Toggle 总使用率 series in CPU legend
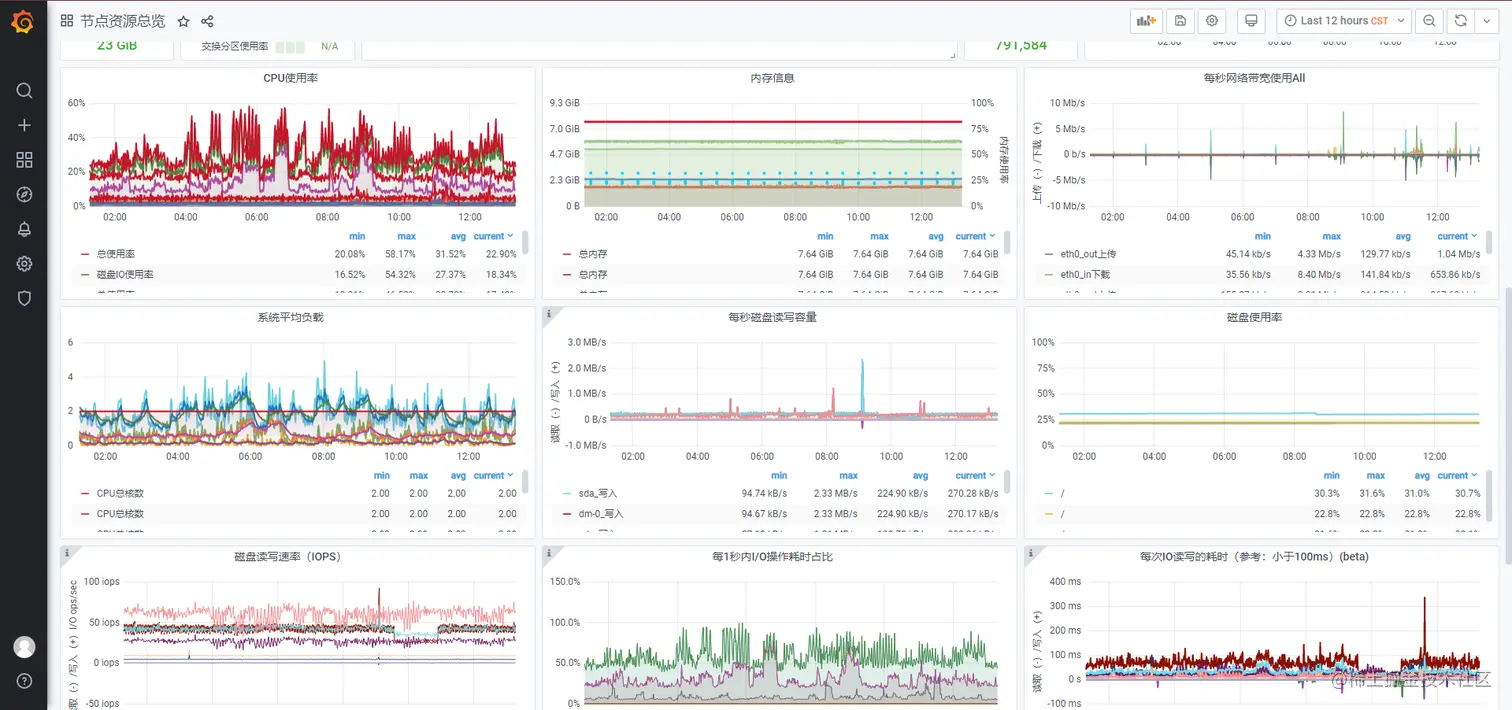Viewport: 1512px width, 710px height. pyautogui.click(x=115, y=254)
